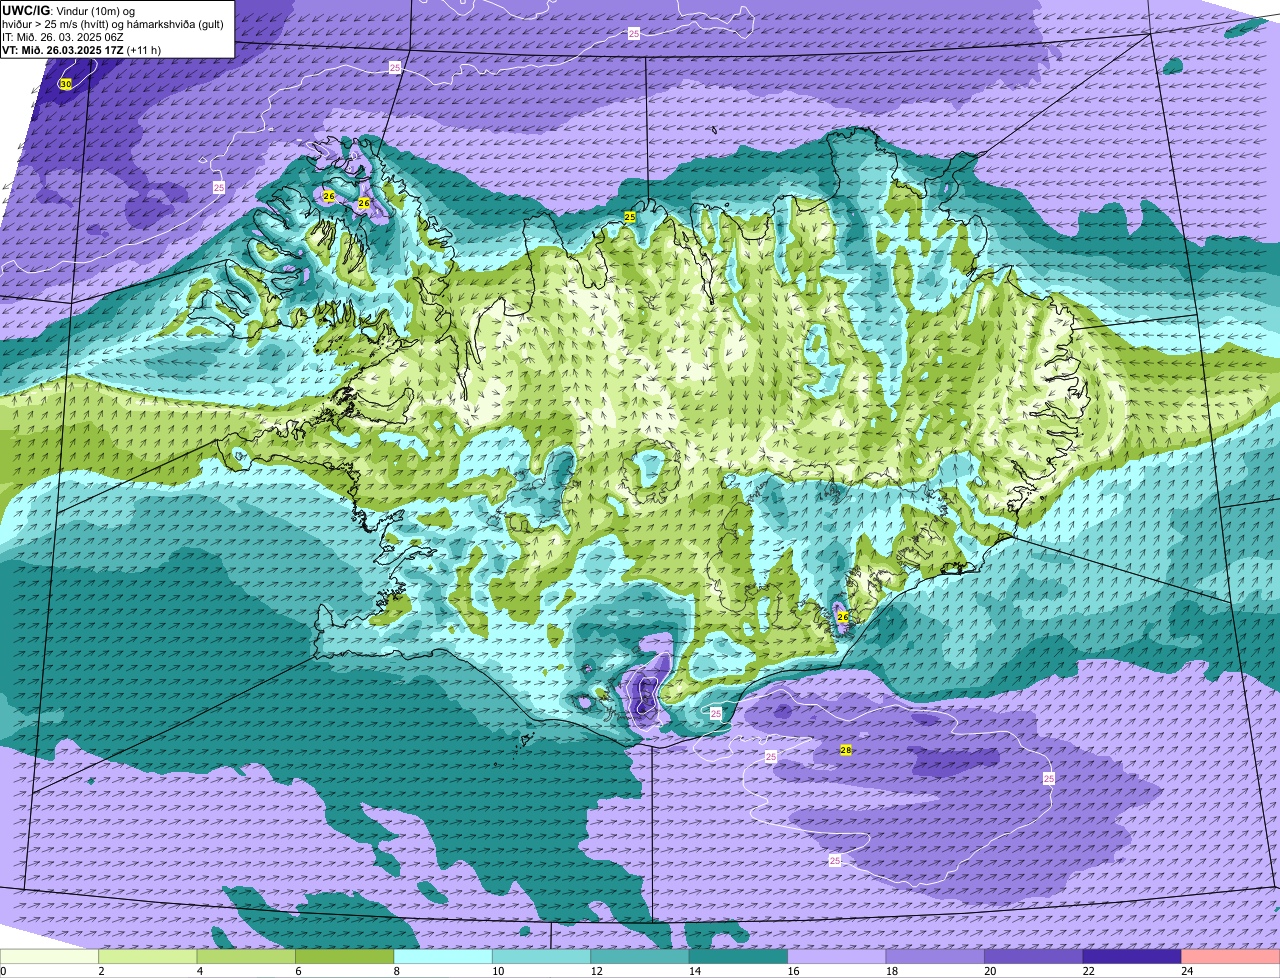Click the '8' scale label
This screenshot has width=1280, height=978.
(396, 971)
